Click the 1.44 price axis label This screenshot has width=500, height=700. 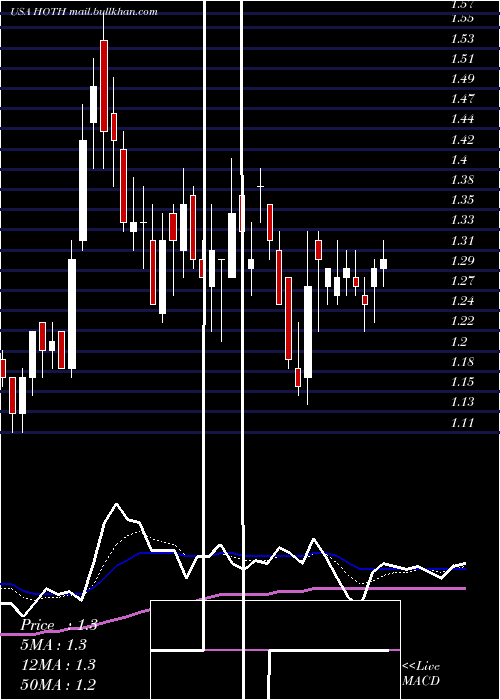tap(462, 119)
